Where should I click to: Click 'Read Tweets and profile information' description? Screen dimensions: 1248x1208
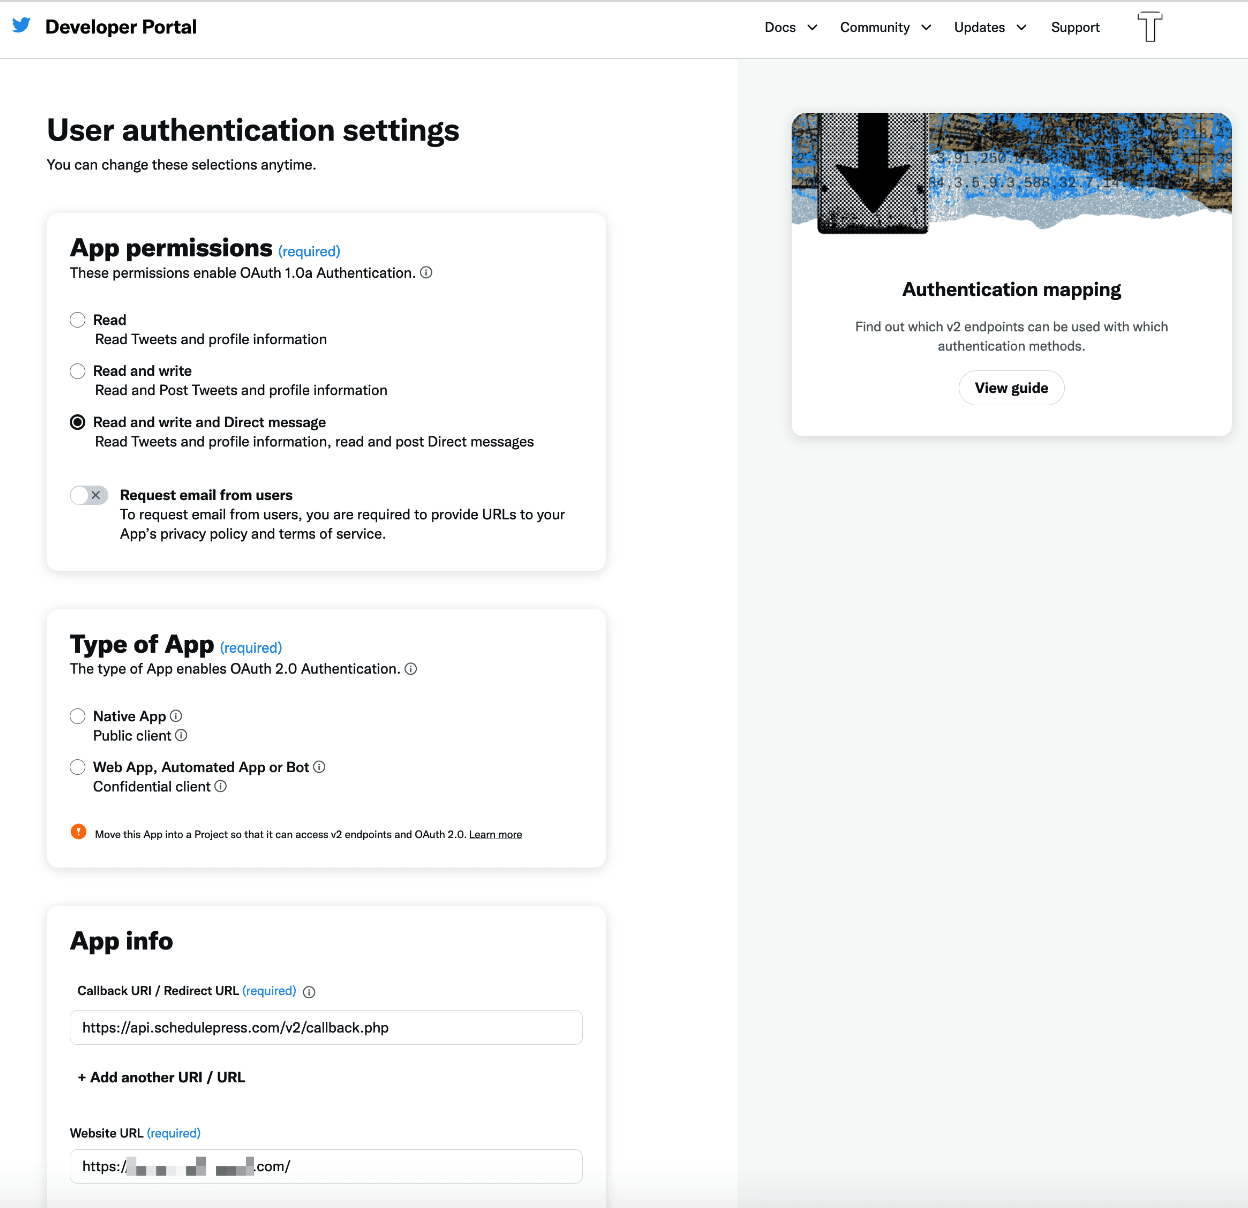click(x=211, y=339)
